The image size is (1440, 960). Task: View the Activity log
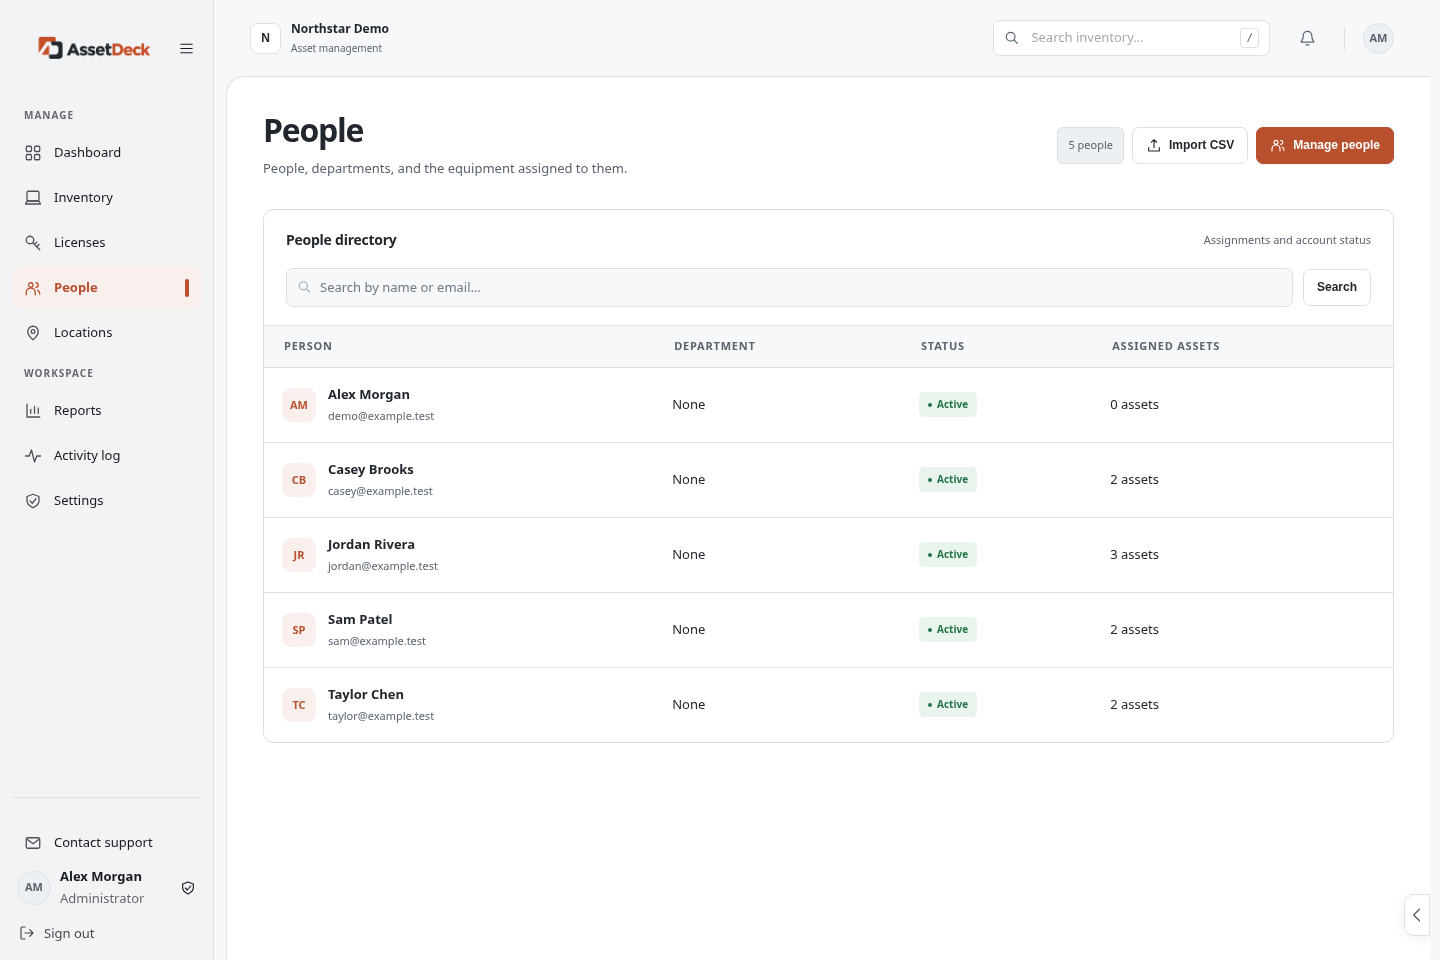pyautogui.click(x=106, y=455)
